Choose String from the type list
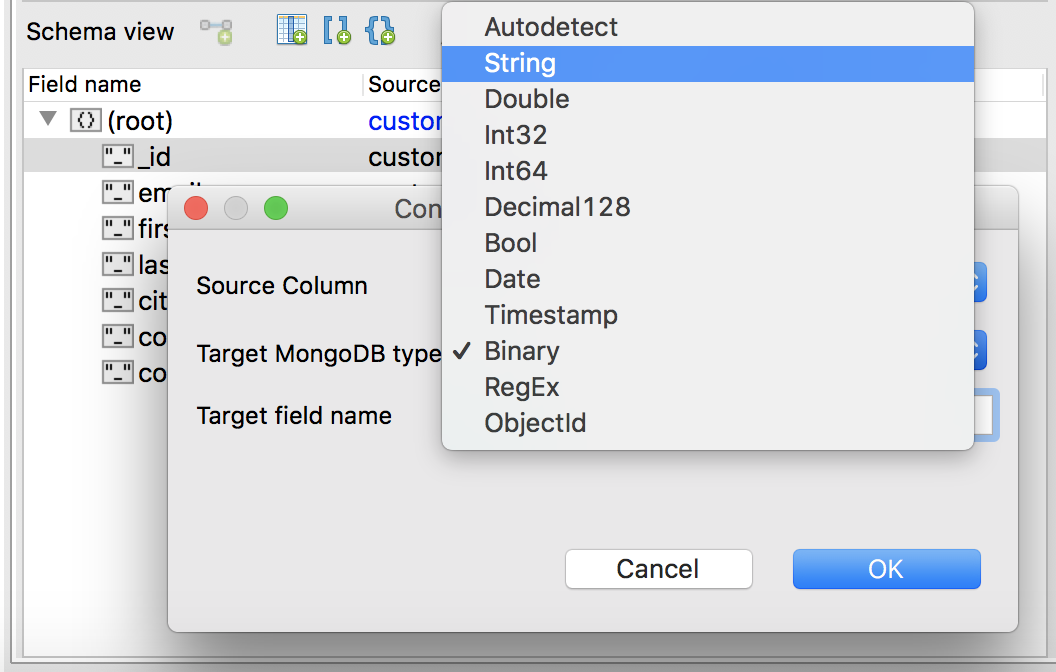1056x672 pixels. 520,63
